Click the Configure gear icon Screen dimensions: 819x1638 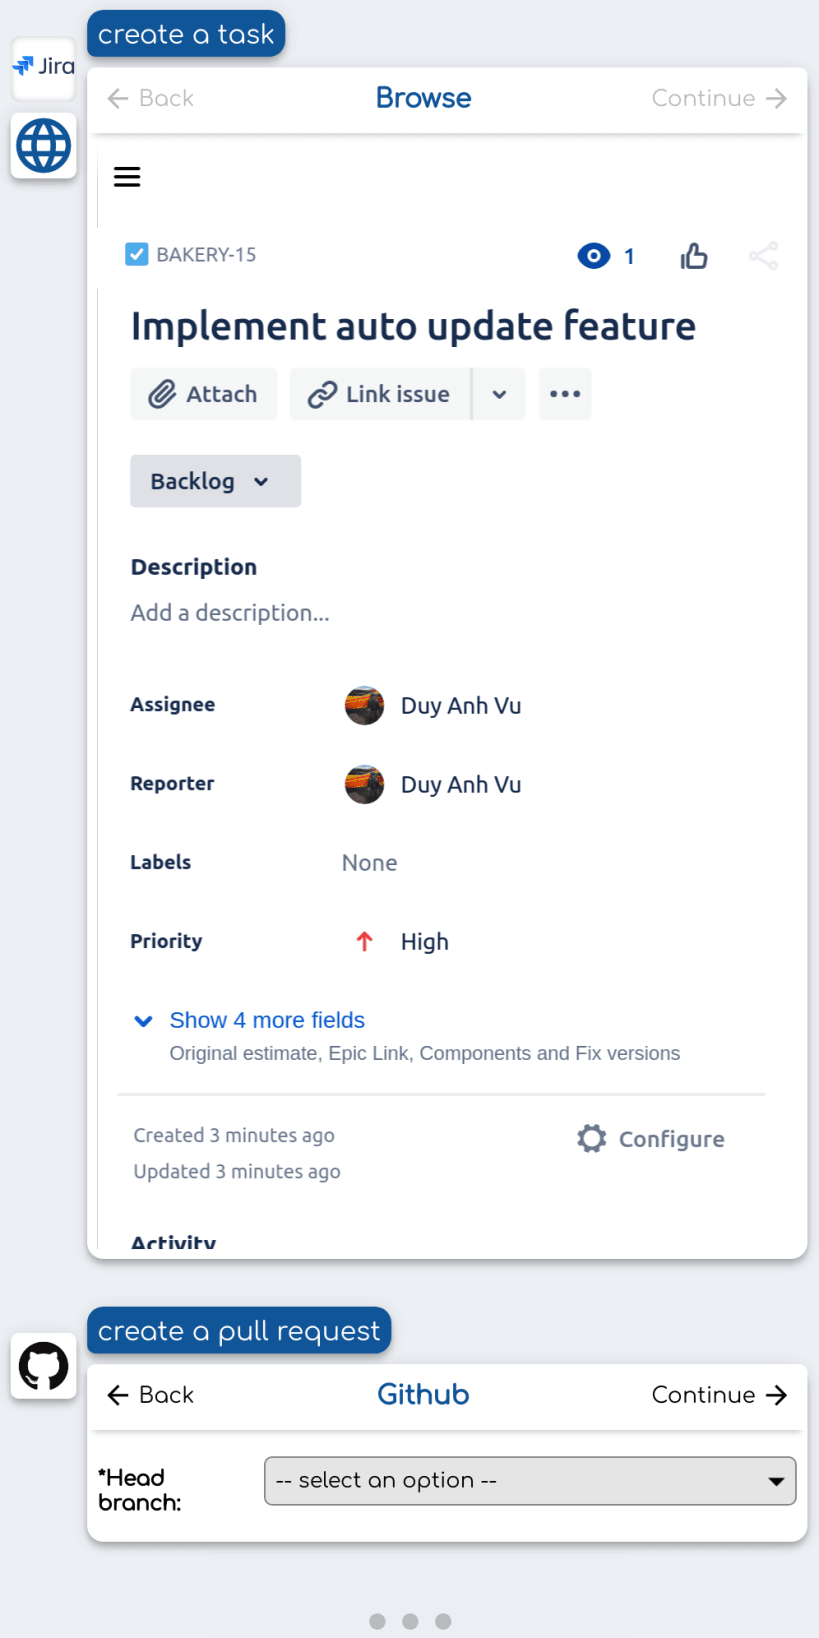point(592,1139)
